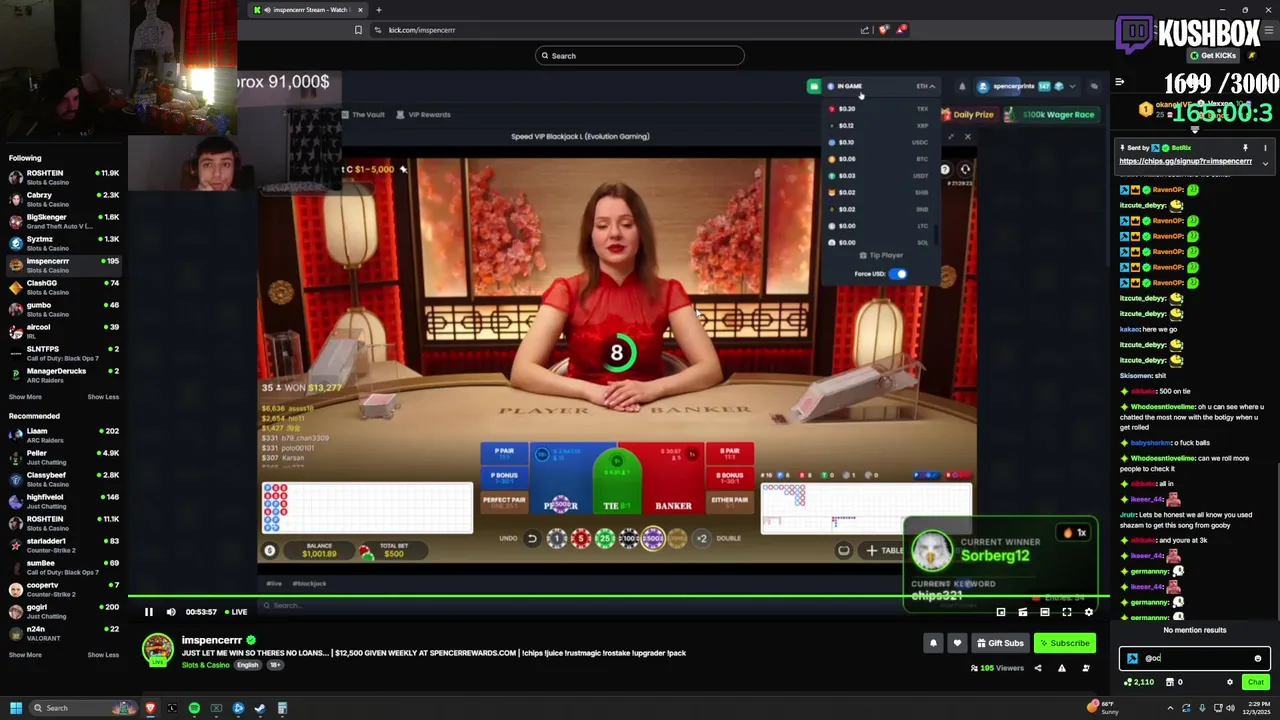The height and width of the screenshot is (720, 1280).
Task: Open ROSHTEIN channel in Following list
Action: [64, 177]
